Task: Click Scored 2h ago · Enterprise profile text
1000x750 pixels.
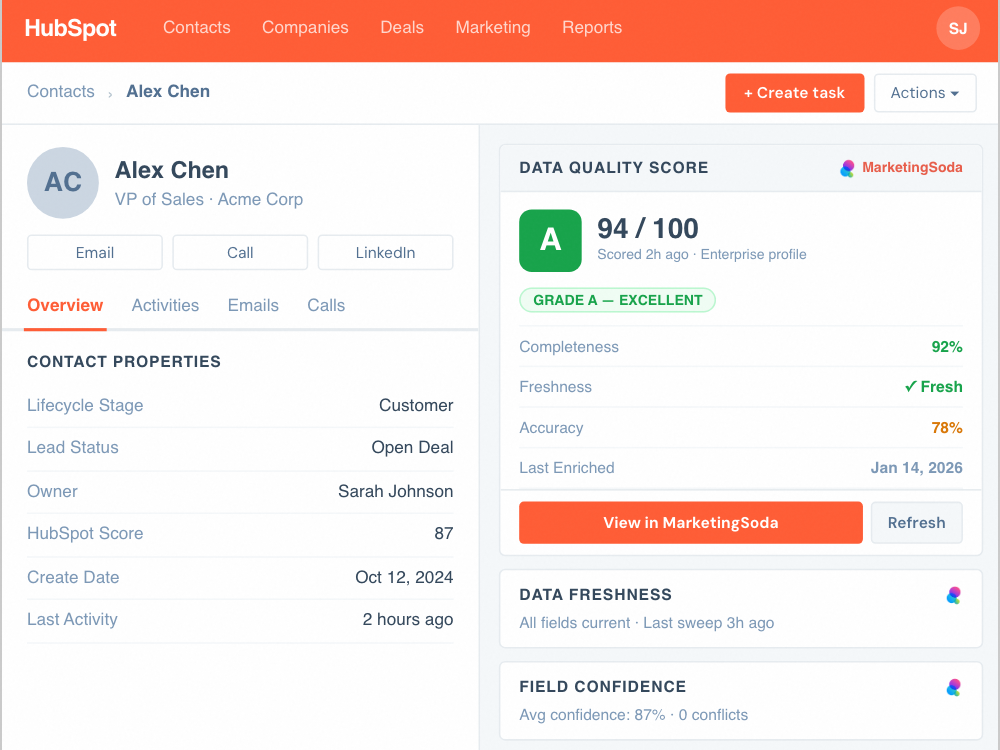Action: [x=702, y=254]
